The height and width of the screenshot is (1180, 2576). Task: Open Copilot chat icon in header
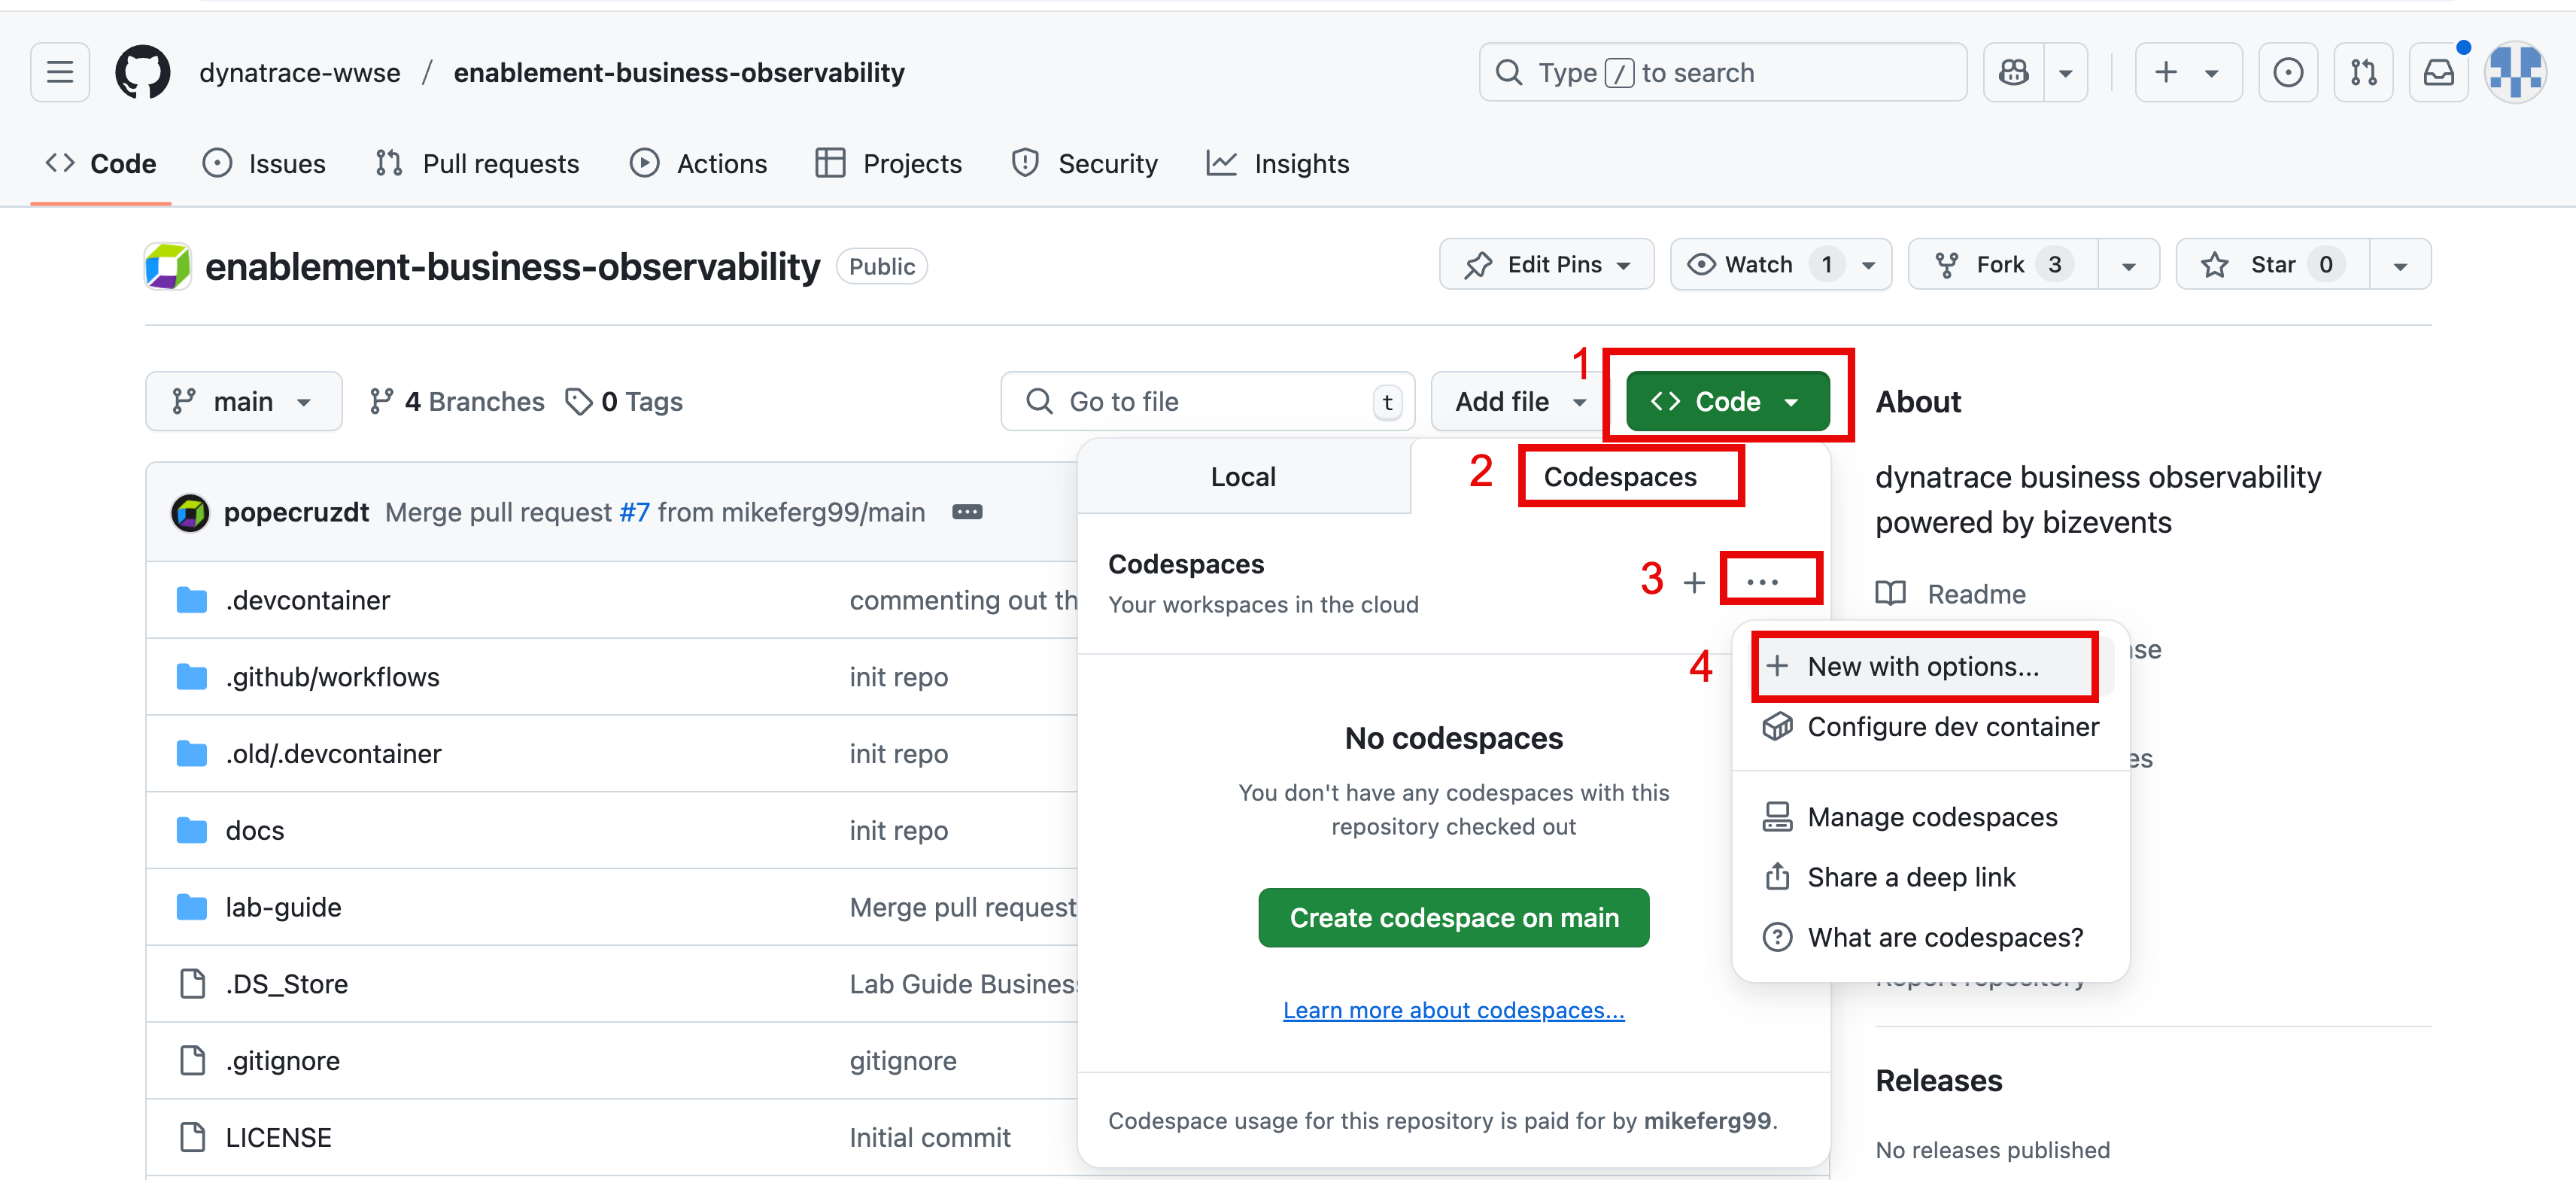2013,72
